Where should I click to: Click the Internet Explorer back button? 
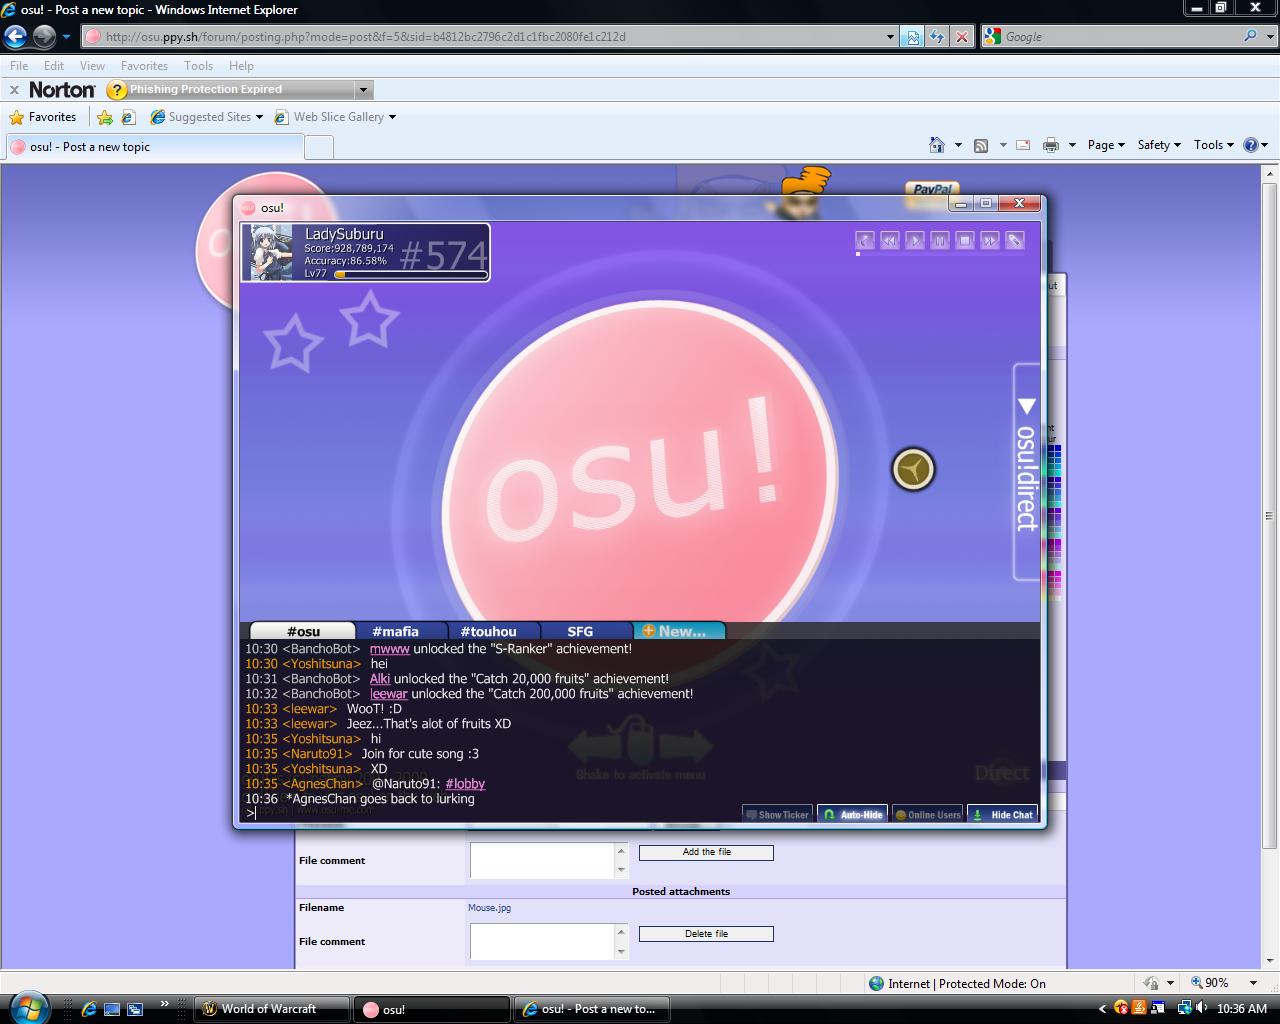click(15, 37)
